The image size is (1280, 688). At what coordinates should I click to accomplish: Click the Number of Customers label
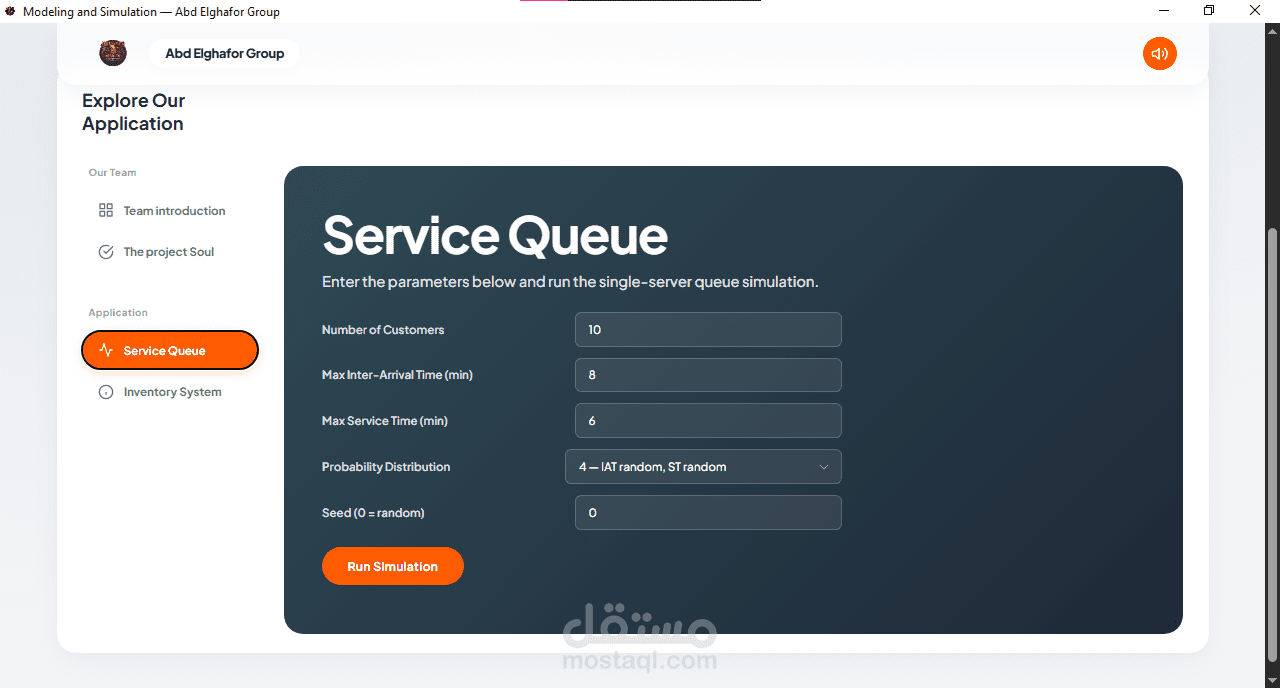coord(383,330)
